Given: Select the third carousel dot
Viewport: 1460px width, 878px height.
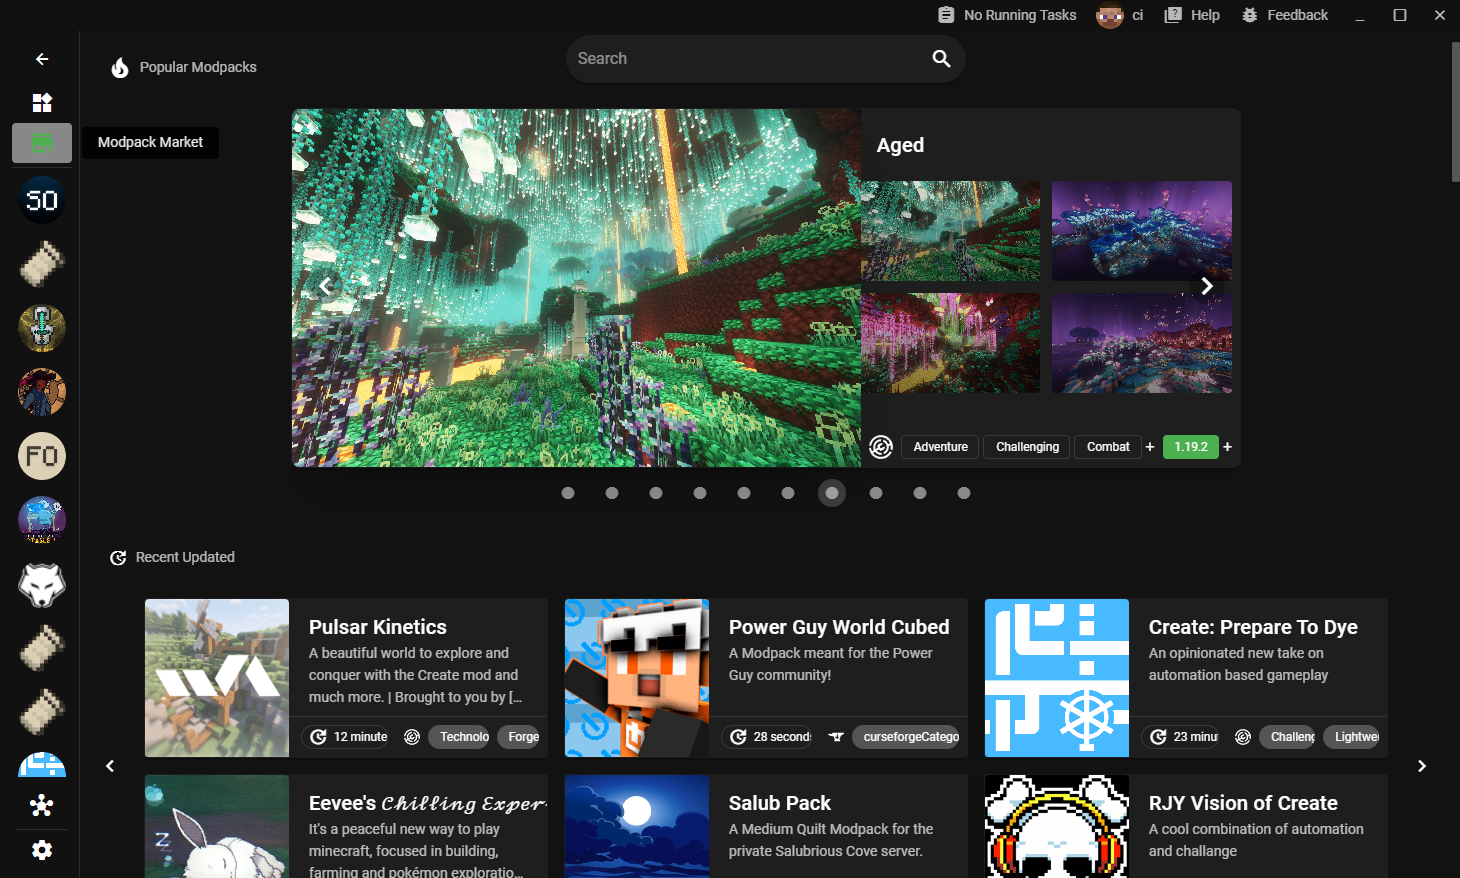Looking at the screenshot, I should 656,493.
